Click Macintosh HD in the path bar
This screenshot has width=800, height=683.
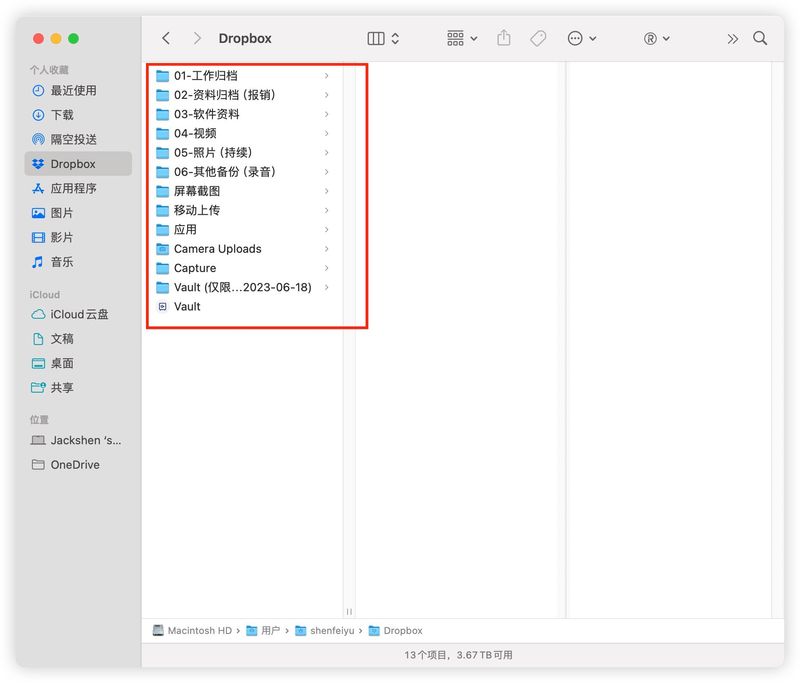tap(192, 630)
